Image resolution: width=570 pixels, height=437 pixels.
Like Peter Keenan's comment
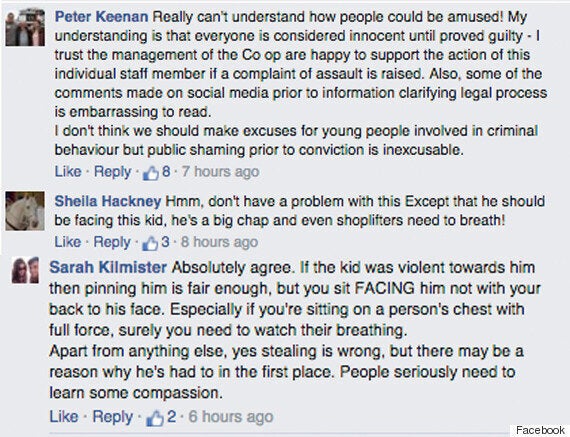pyautogui.click(x=68, y=172)
